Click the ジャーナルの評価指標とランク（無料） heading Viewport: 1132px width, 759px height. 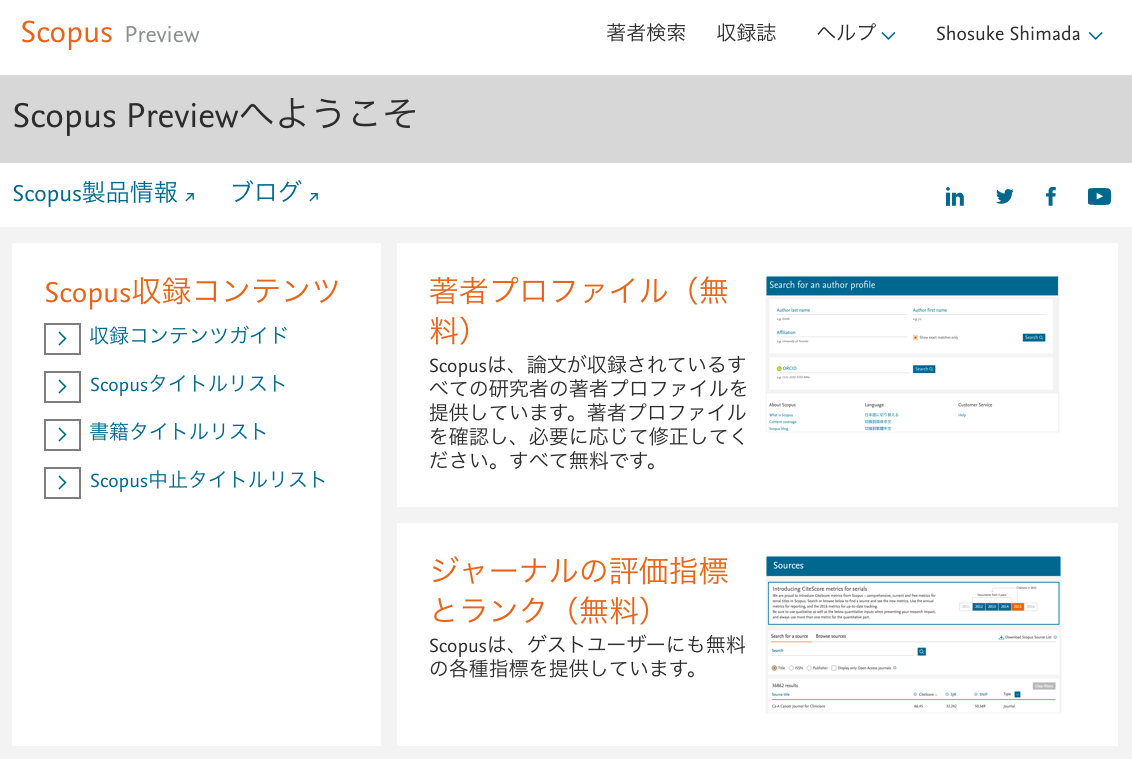click(579, 590)
